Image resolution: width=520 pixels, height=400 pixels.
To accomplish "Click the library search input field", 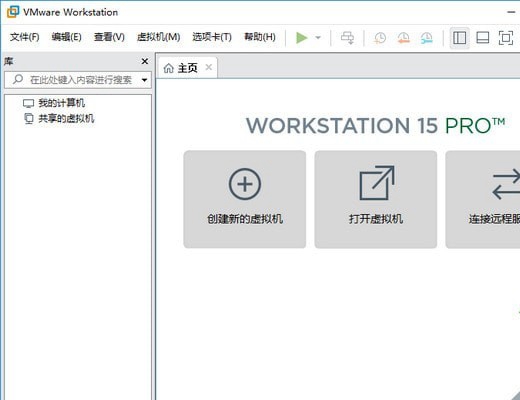I will (x=78, y=80).
